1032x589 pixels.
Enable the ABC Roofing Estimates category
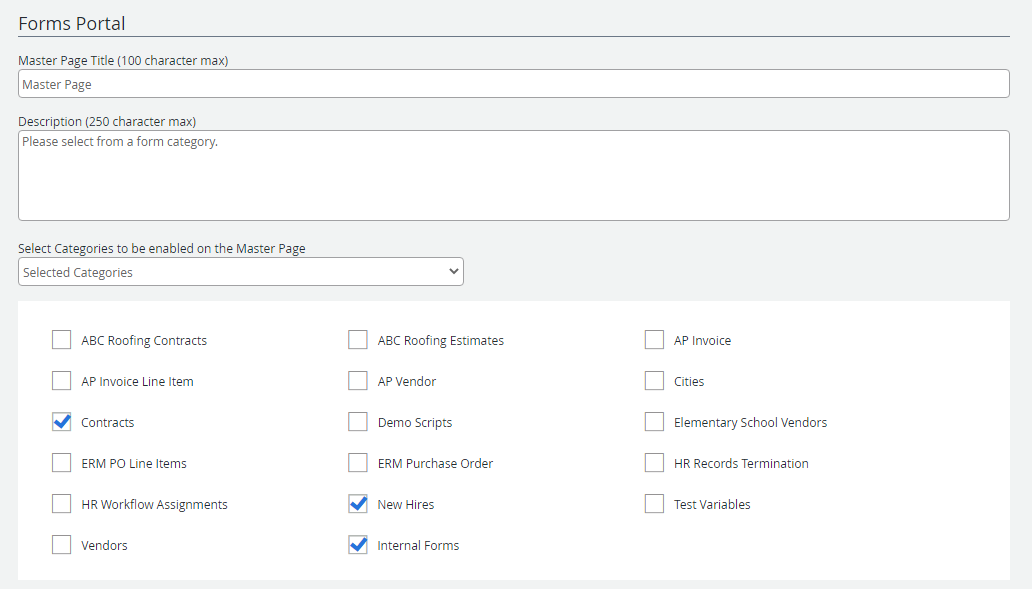tap(358, 340)
